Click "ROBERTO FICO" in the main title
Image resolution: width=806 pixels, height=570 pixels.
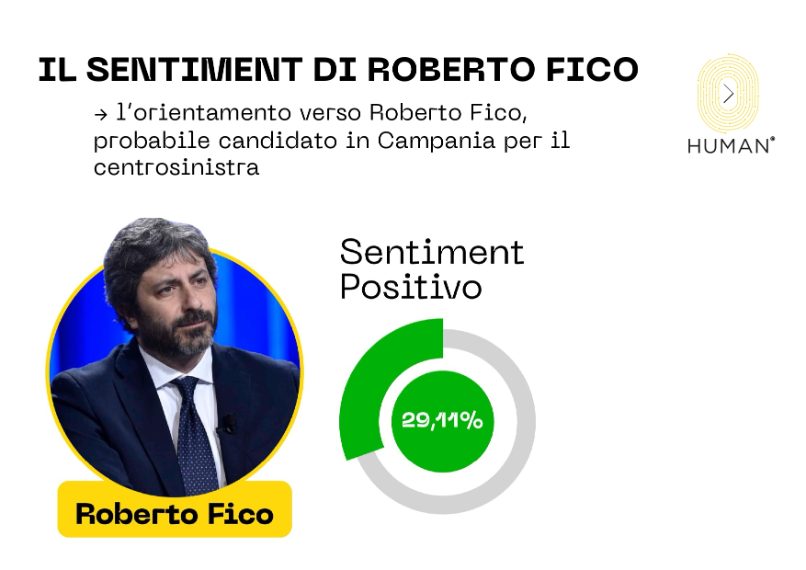tap(503, 70)
